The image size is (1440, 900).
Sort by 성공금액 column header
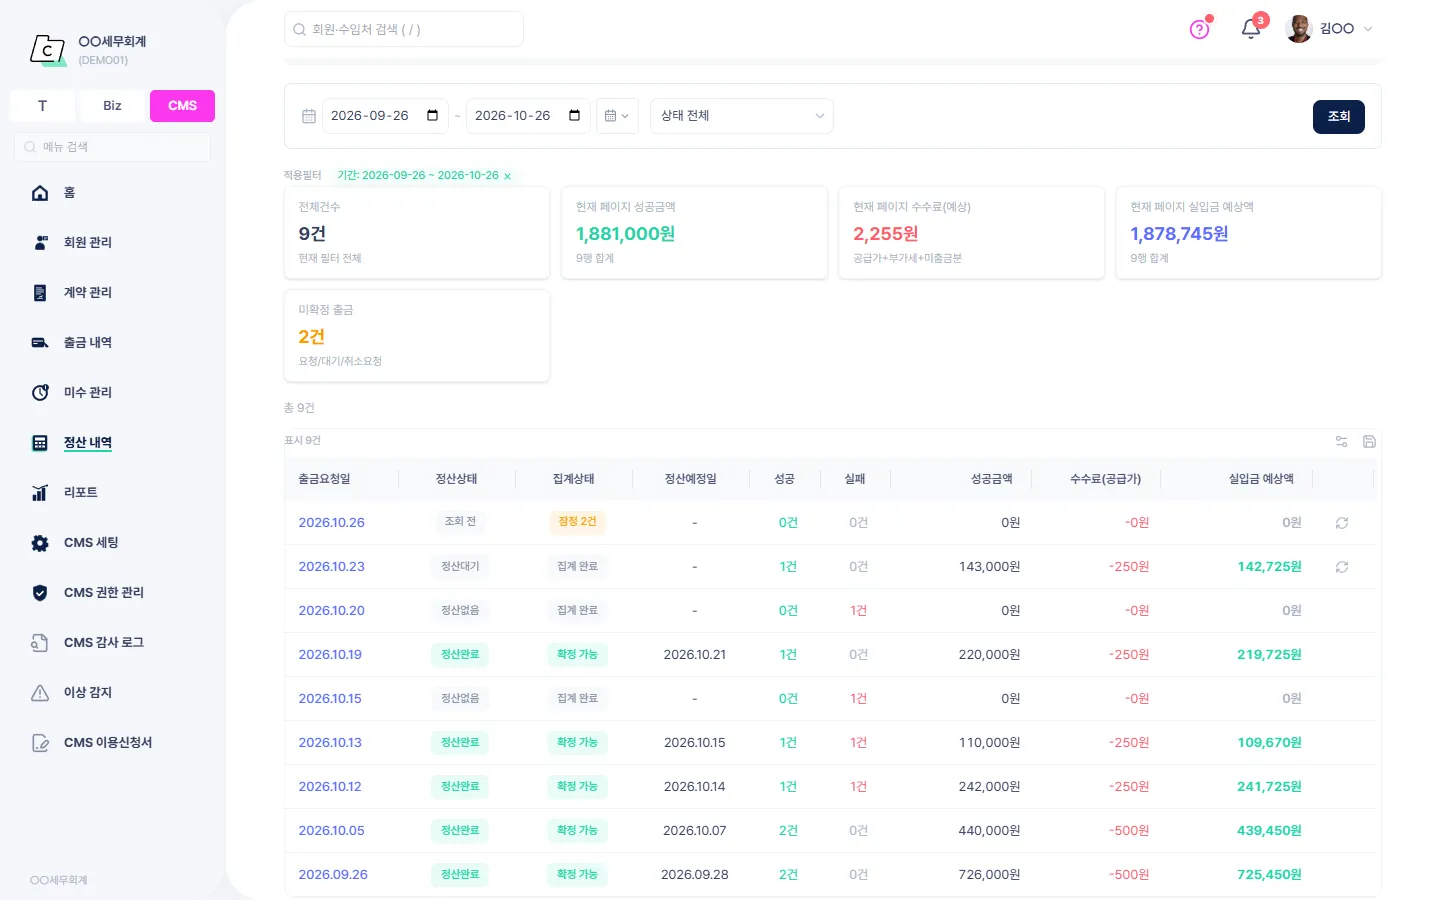[991, 479]
